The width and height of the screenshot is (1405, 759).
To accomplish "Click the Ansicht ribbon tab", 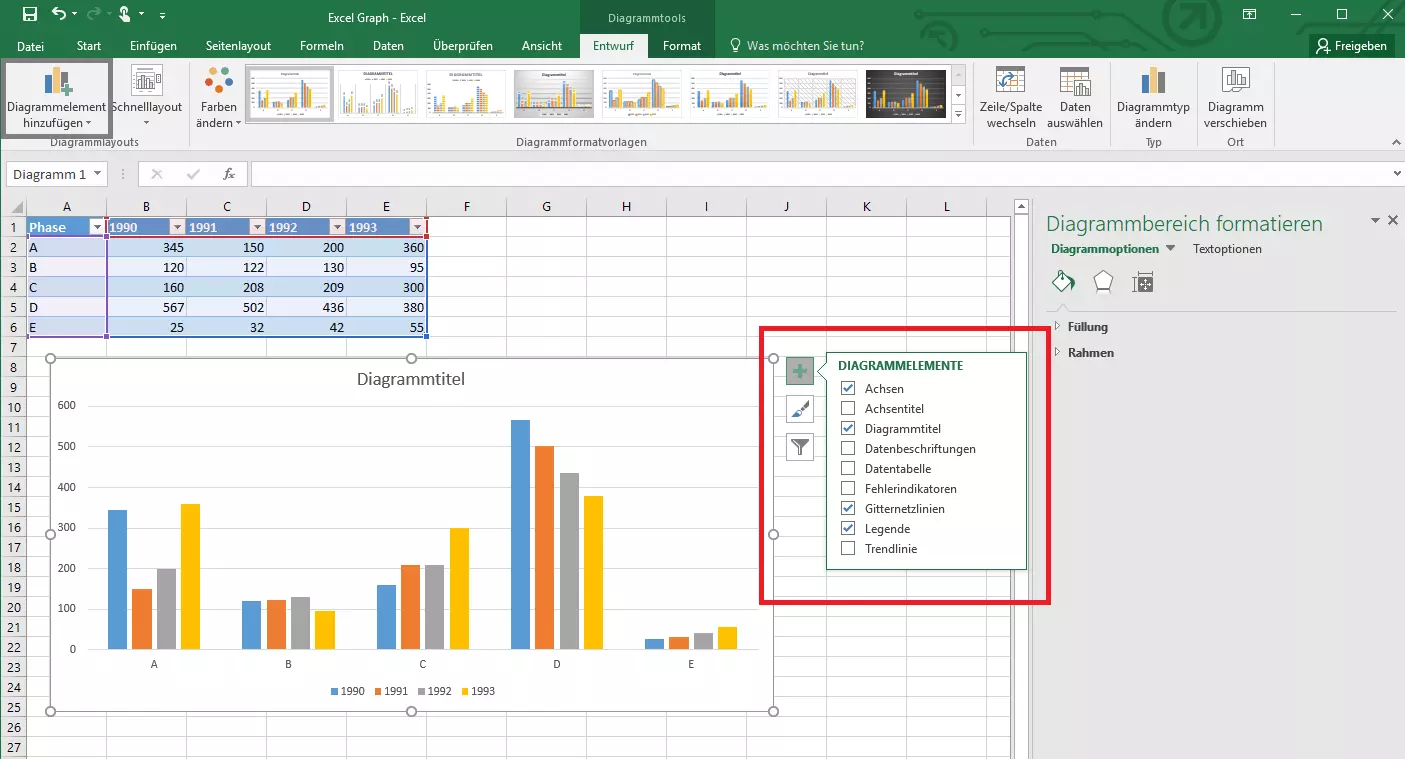I will tap(541, 46).
